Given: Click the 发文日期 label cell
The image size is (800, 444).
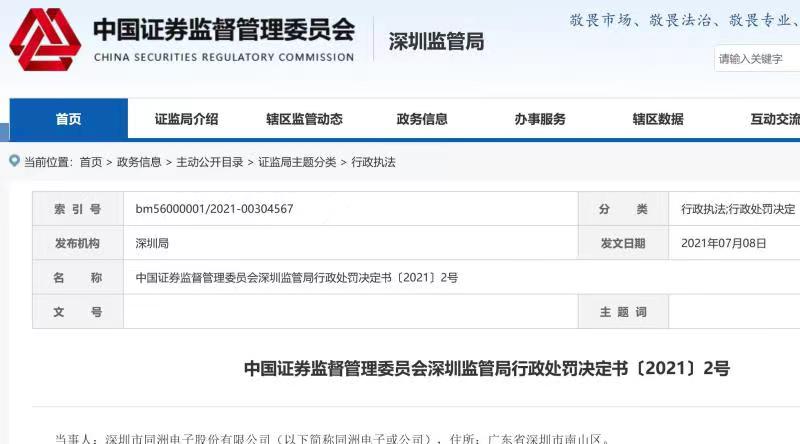Looking at the screenshot, I should coord(623,243).
